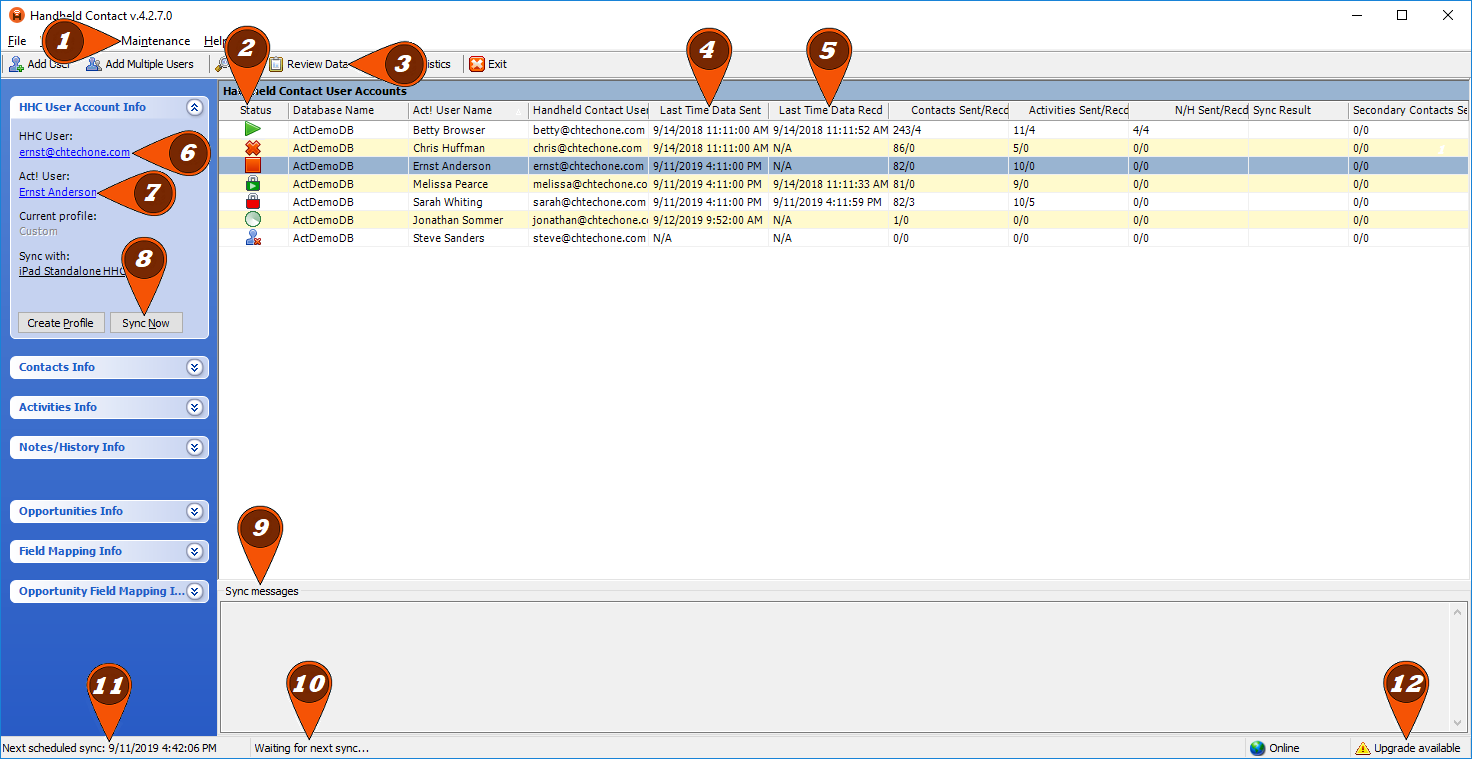The image size is (1473, 761).
Task: Open the Maintenance menu
Action: tap(155, 41)
